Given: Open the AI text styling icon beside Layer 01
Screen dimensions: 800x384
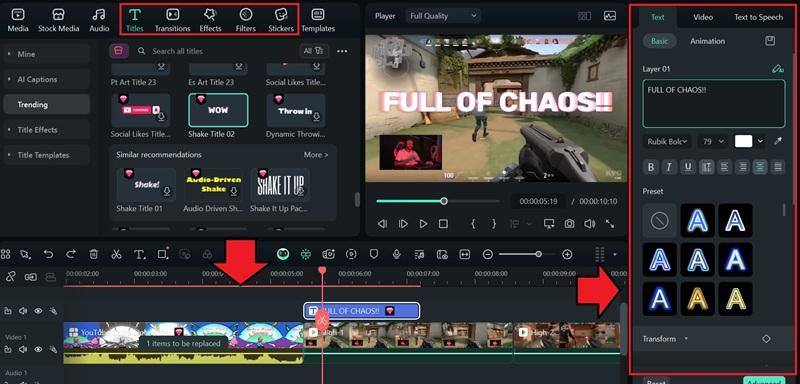Looking at the screenshot, I should (777, 68).
